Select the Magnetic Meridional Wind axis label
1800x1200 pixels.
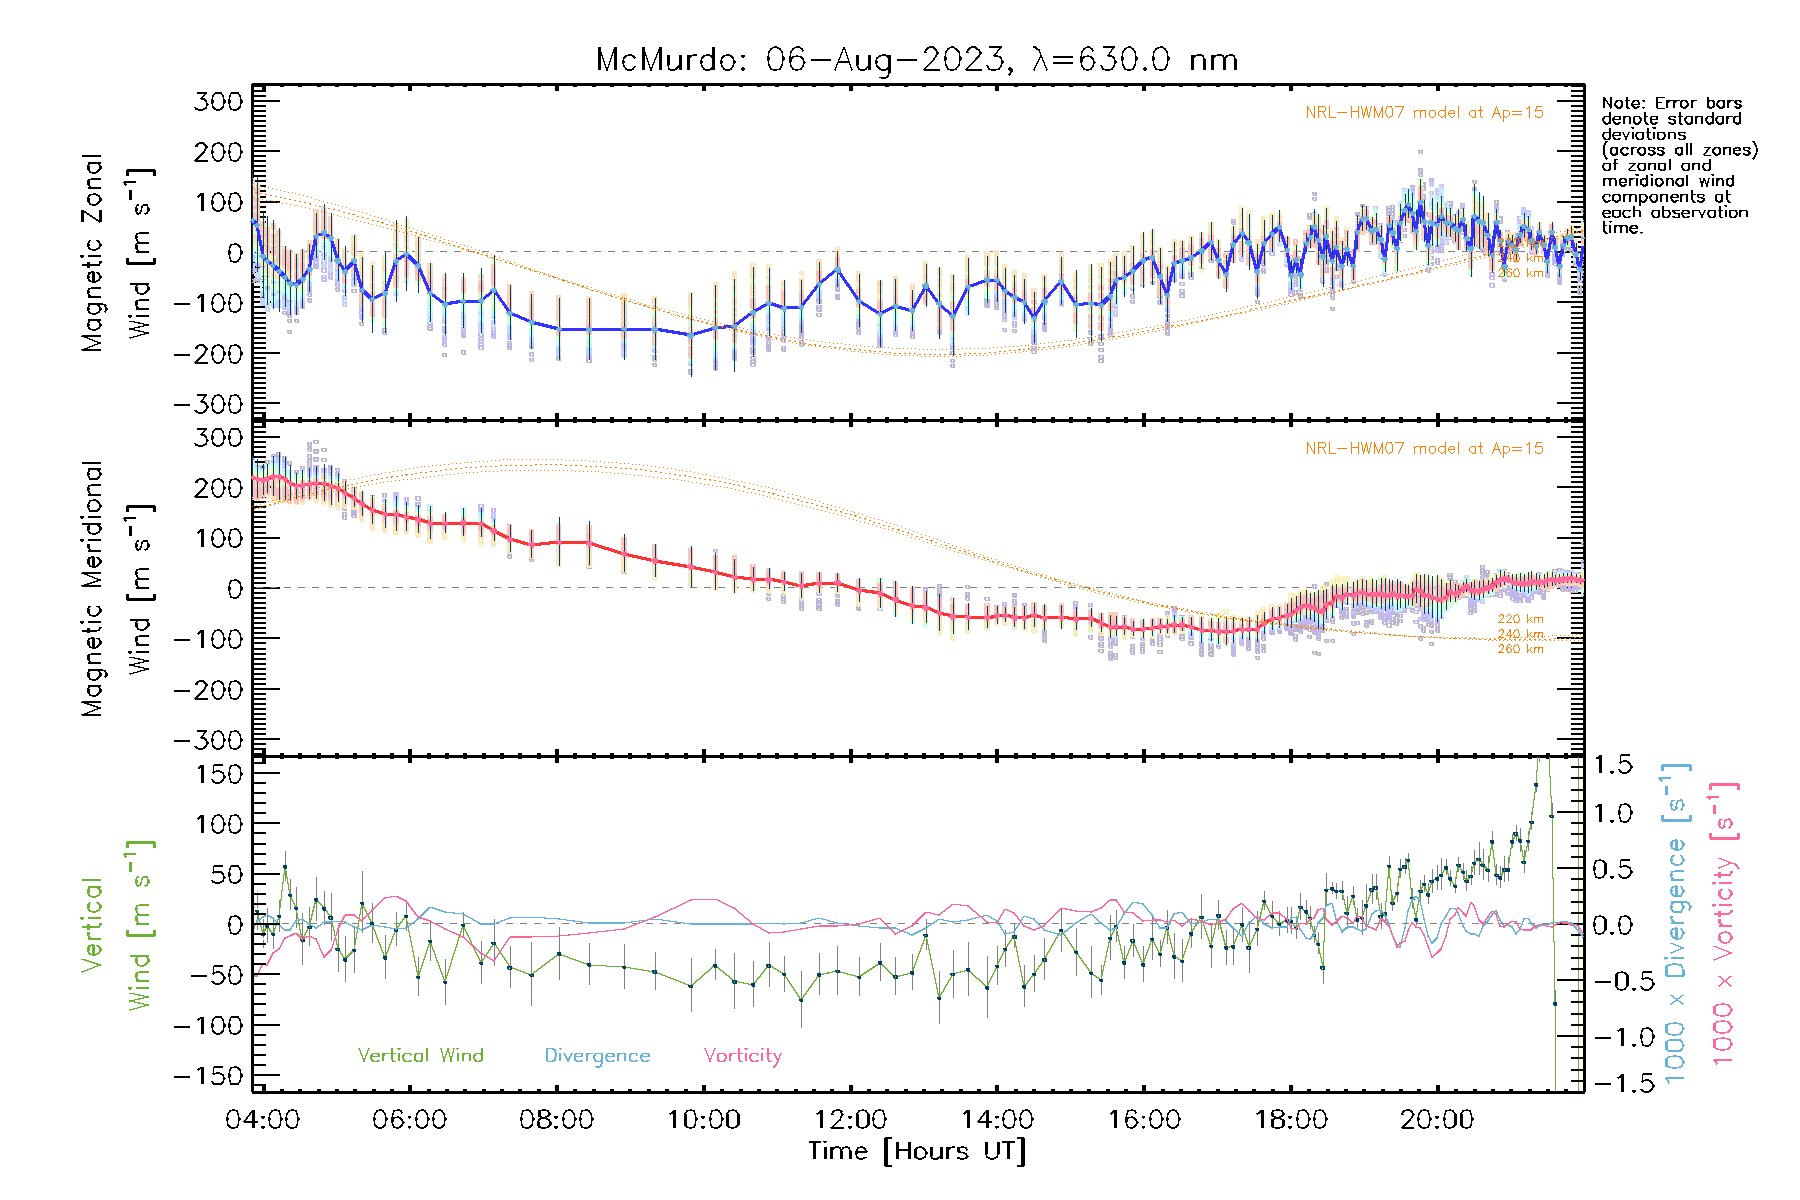[117, 588]
